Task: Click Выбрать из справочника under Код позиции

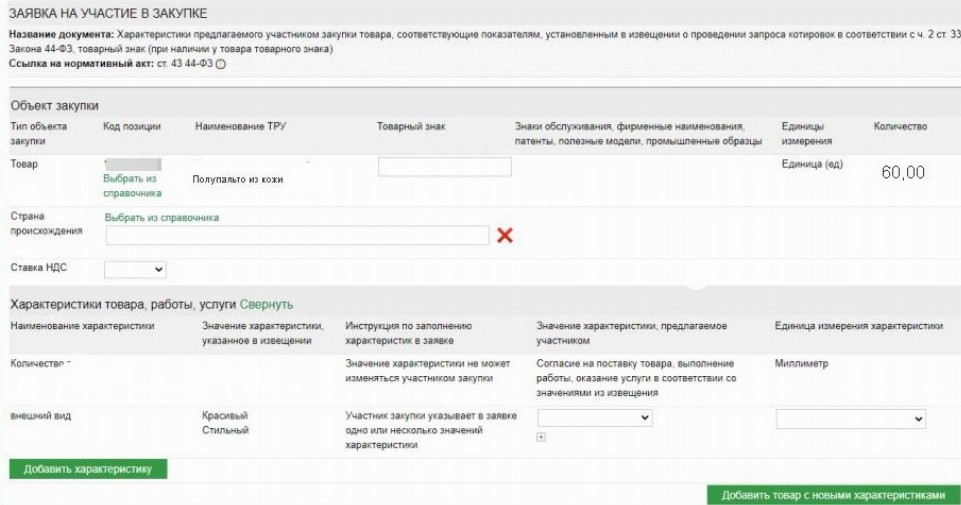Action: (x=132, y=185)
